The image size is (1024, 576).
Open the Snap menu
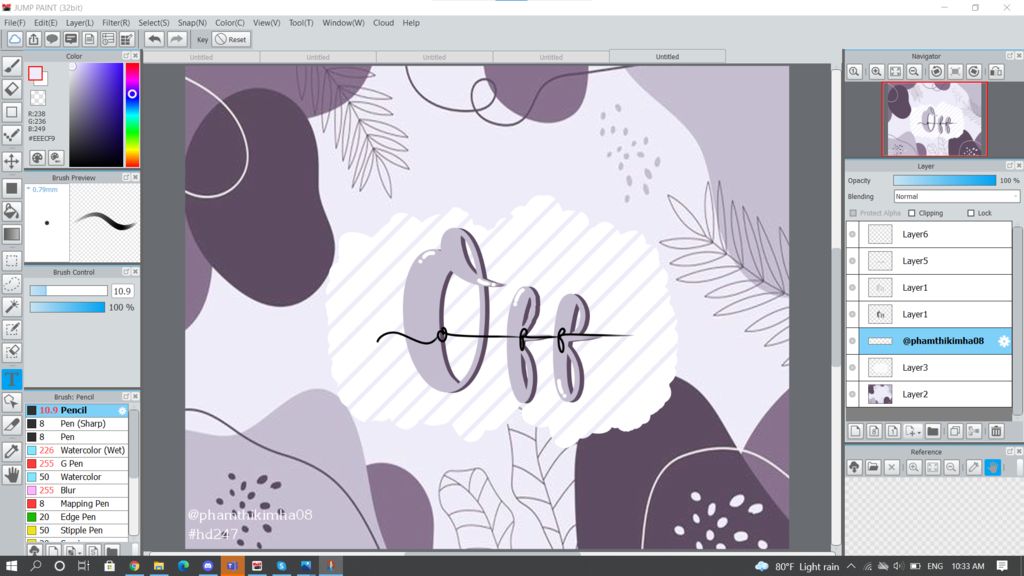pos(192,22)
